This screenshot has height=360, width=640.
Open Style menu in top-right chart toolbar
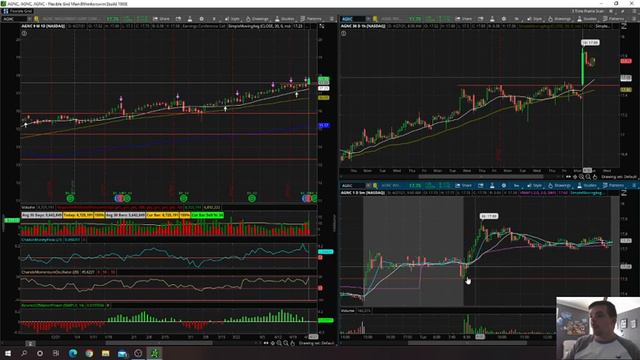coord(535,19)
